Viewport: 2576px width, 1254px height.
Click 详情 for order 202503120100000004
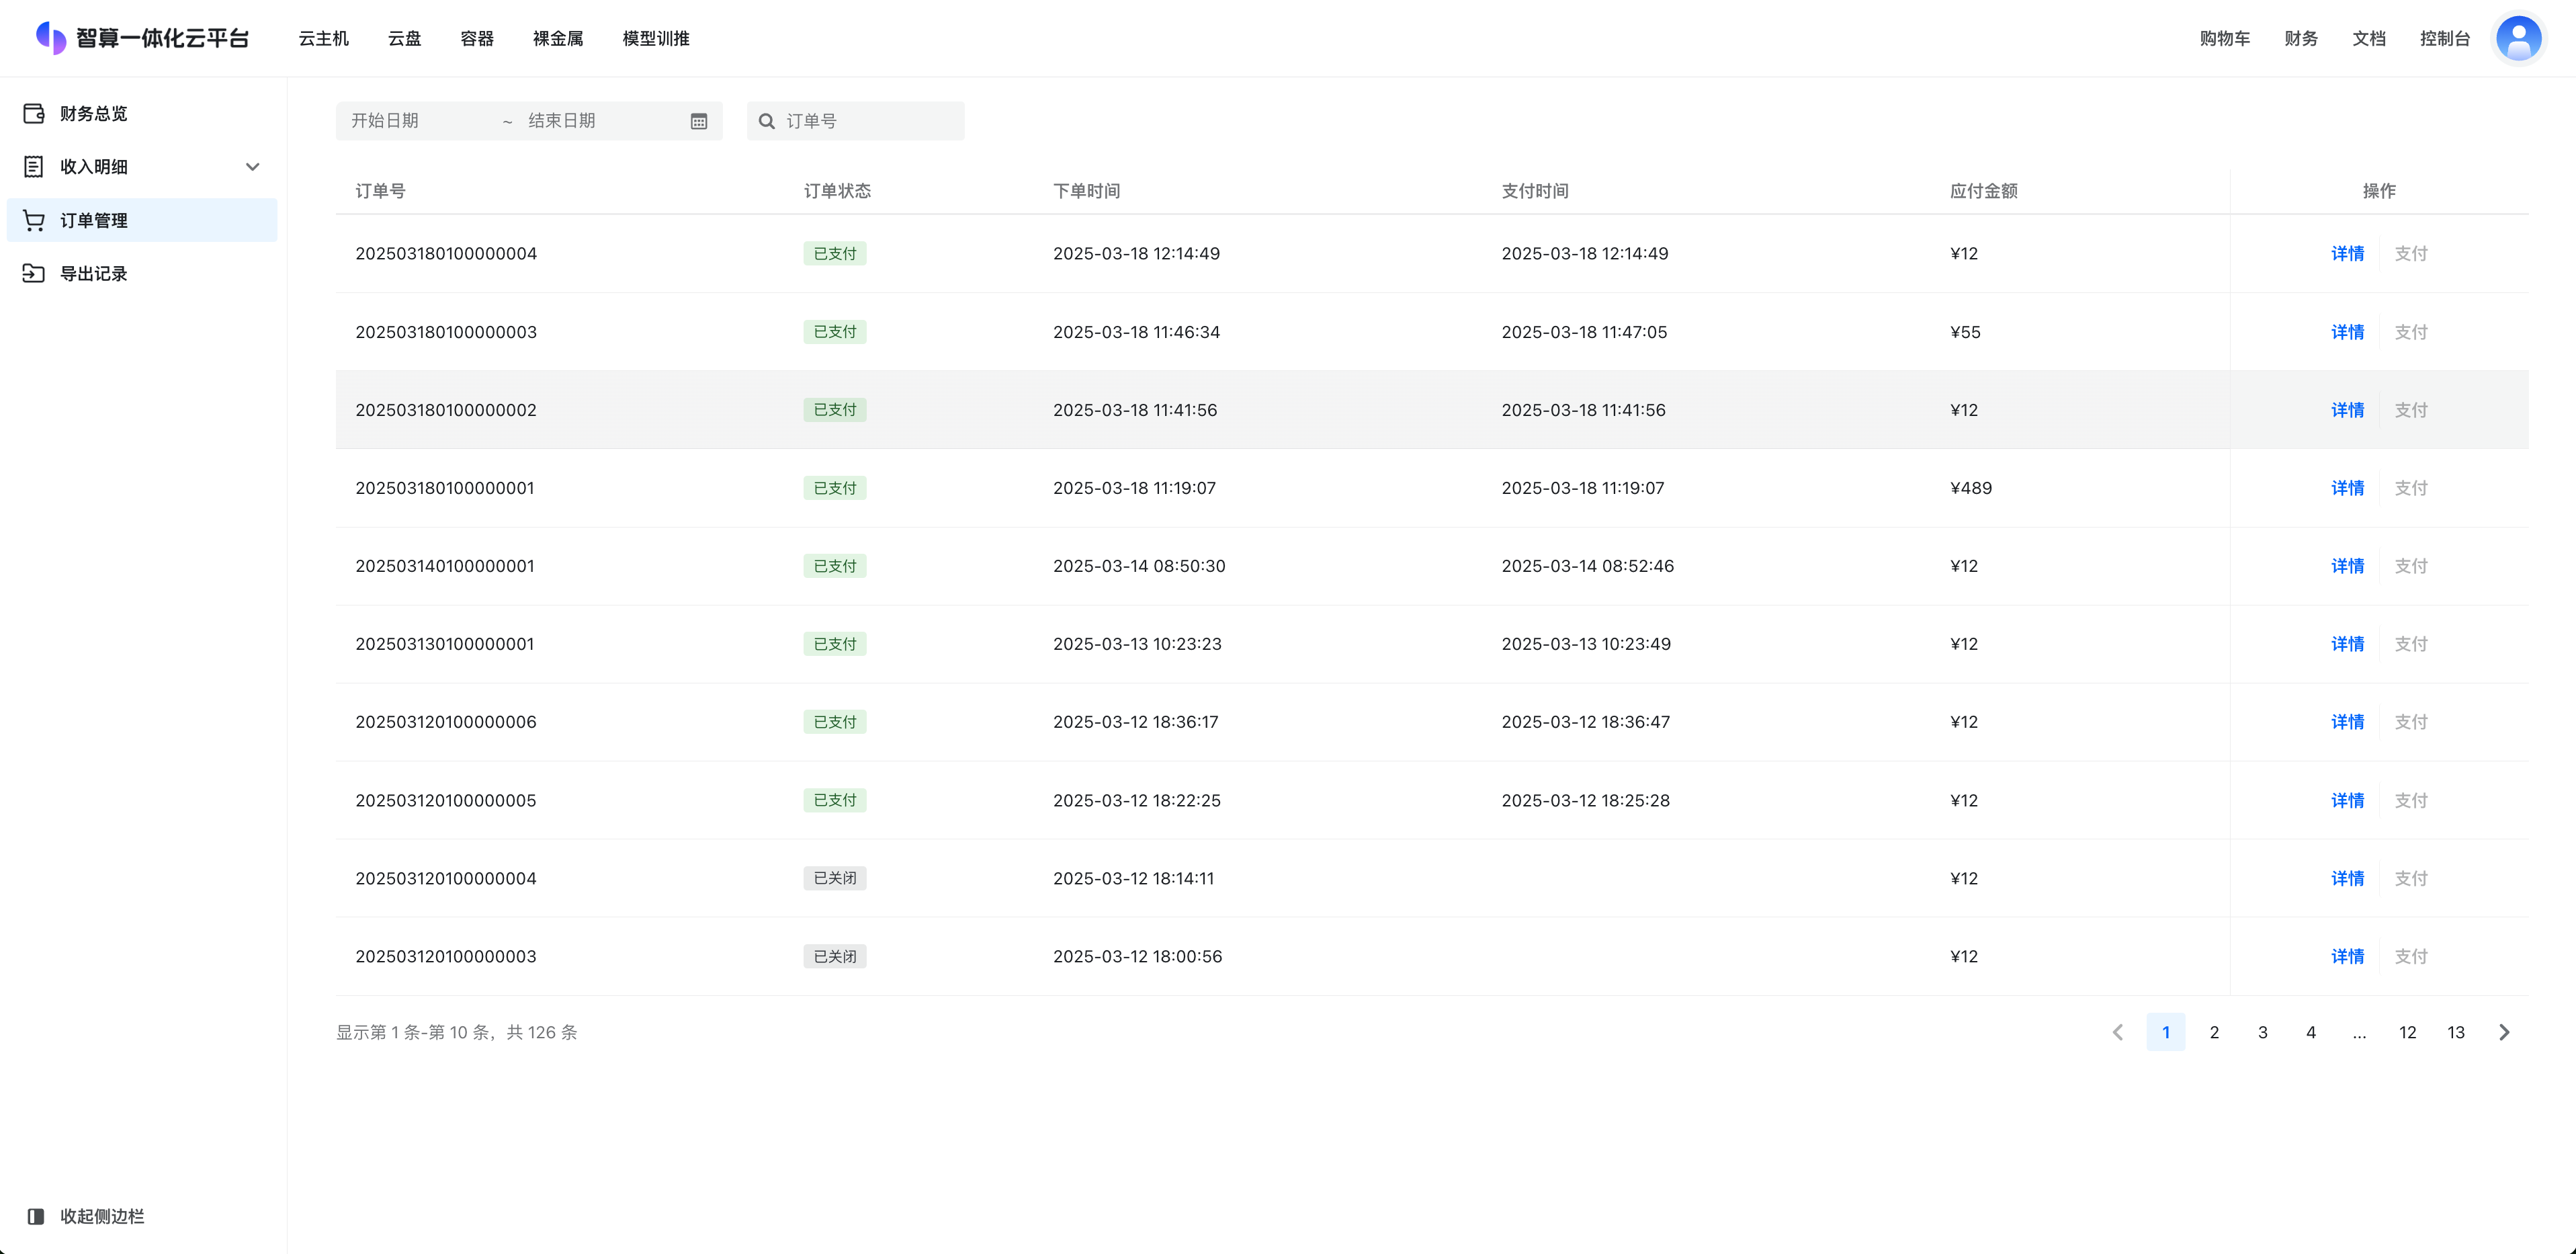[2347, 878]
